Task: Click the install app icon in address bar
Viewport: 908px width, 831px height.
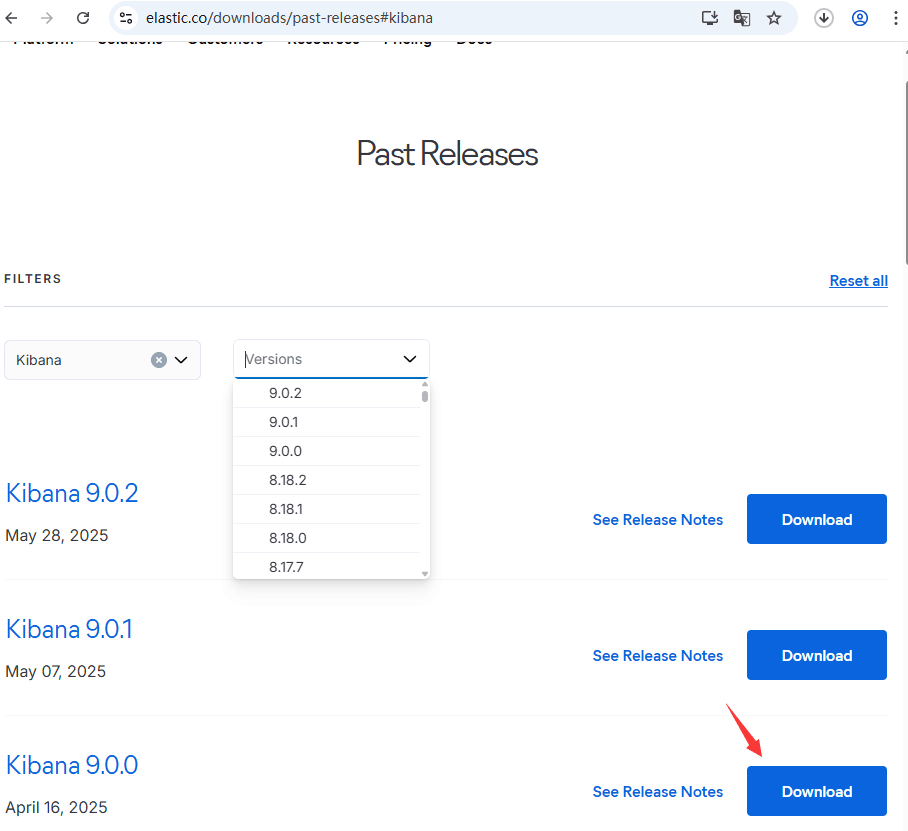Action: click(709, 18)
